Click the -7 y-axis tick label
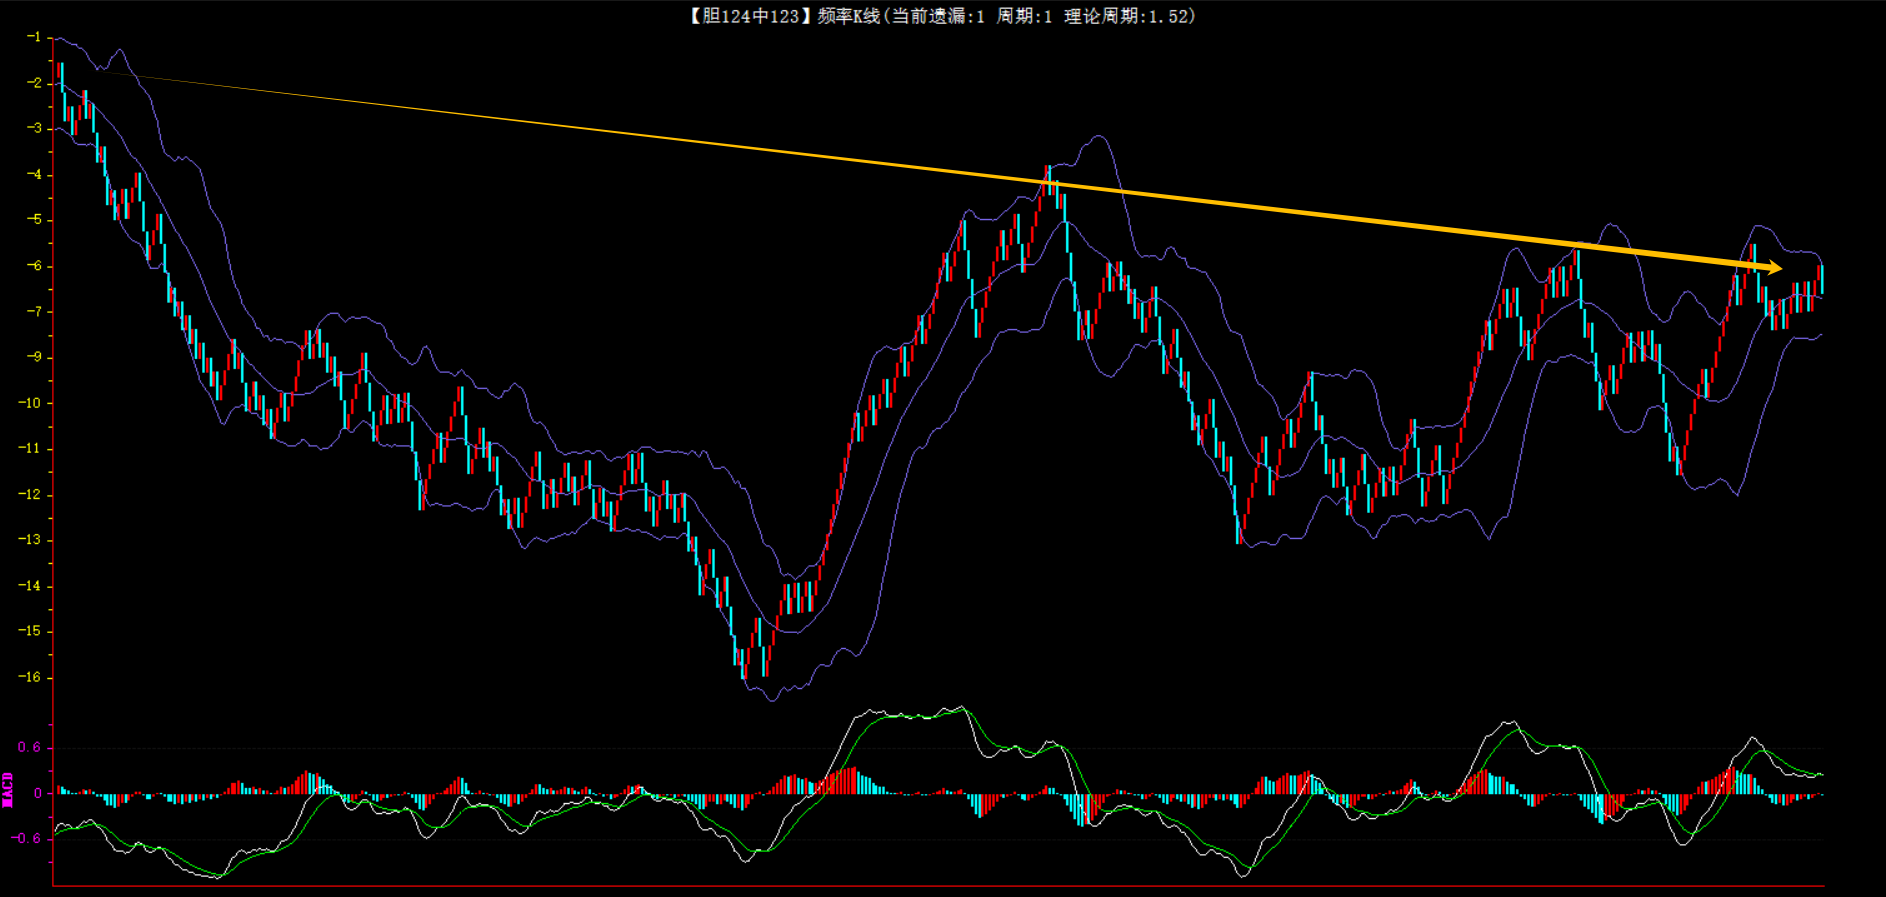This screenshot has height=897, width=1886. coord(33,311)
